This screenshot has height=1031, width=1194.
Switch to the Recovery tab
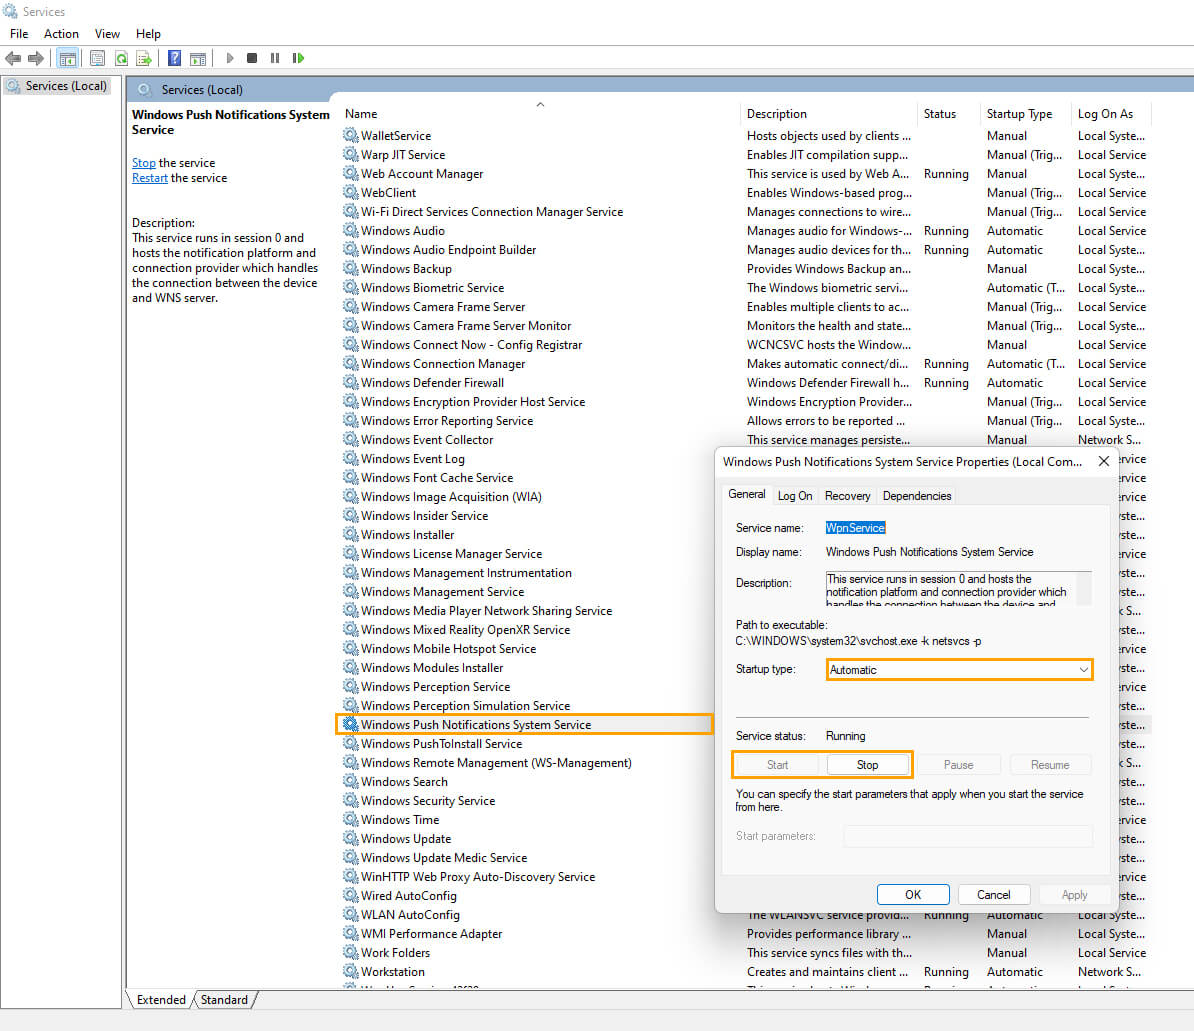point(848,496)
